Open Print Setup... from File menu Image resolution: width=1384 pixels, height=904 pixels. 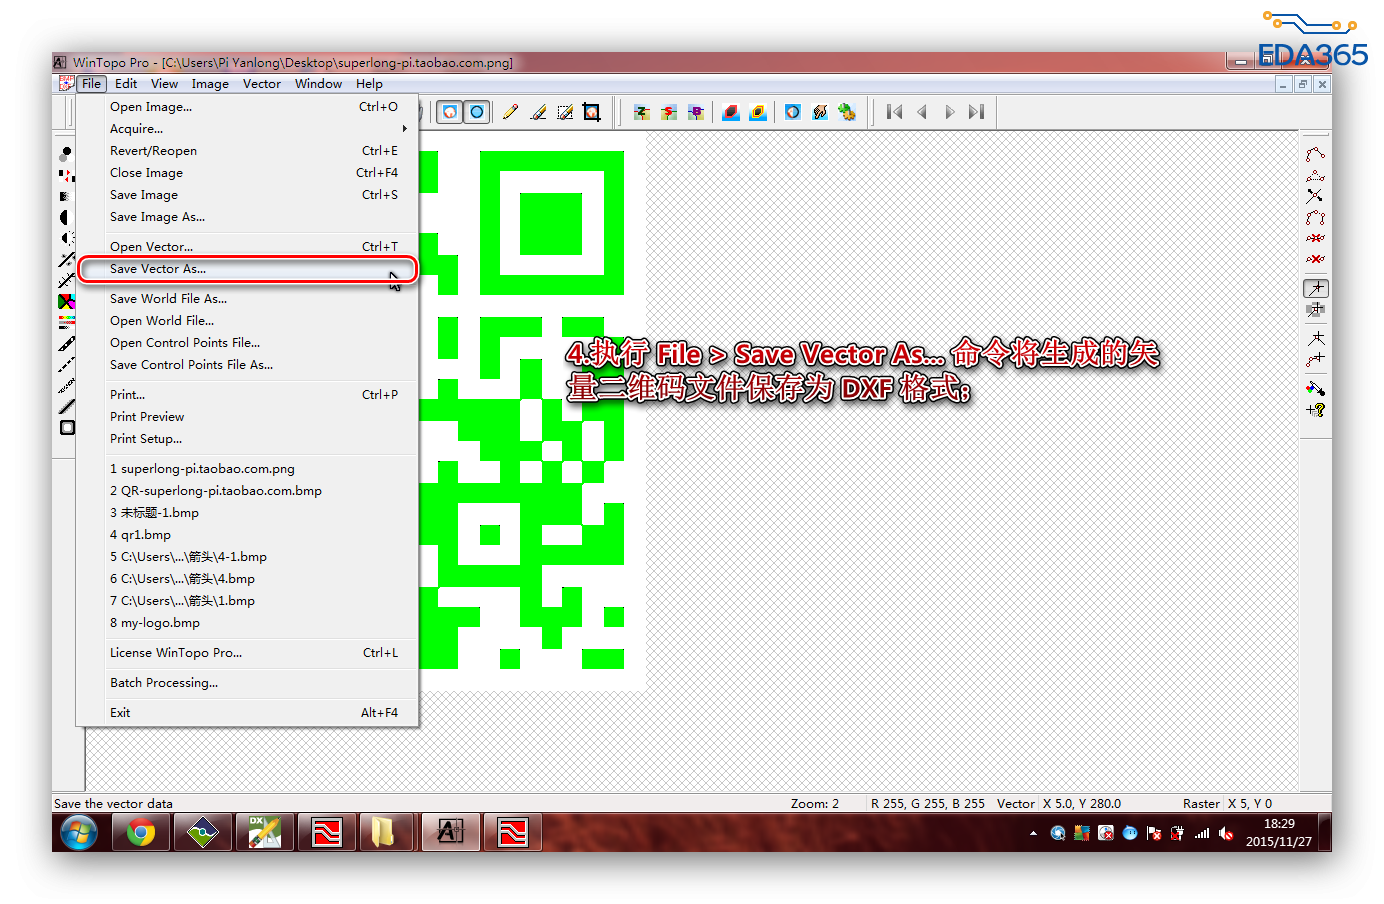pyautogui.click(x=248, y=439)
